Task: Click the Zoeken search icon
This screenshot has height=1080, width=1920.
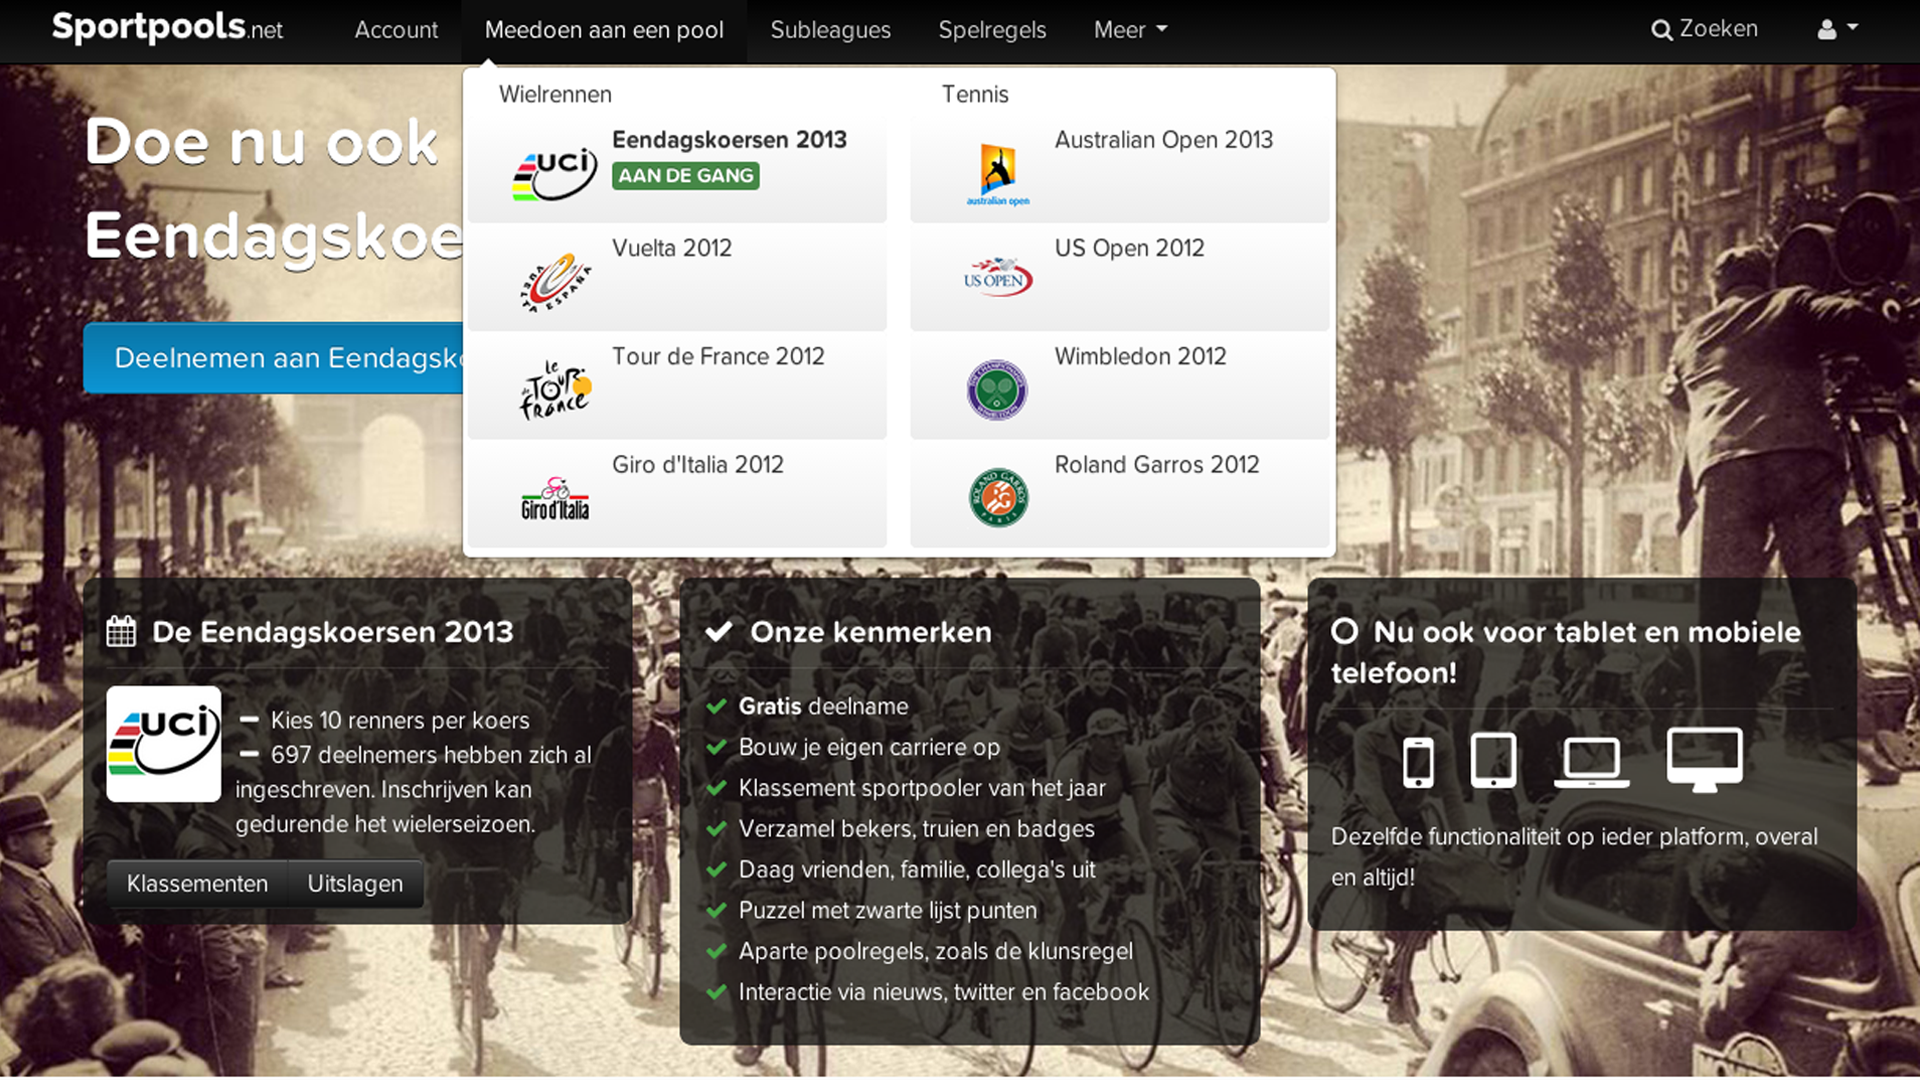Action: [x=1661, y=30]
